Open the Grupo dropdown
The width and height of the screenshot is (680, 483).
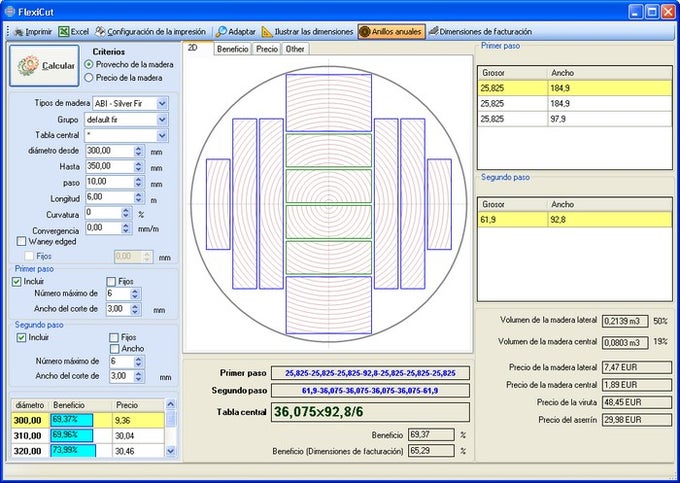[162, 119]
